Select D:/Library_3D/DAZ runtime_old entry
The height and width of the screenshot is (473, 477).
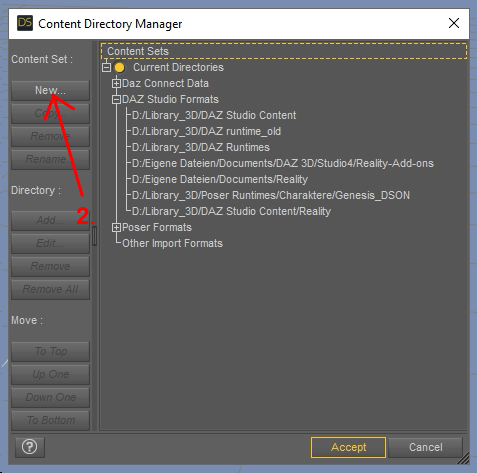206,131
